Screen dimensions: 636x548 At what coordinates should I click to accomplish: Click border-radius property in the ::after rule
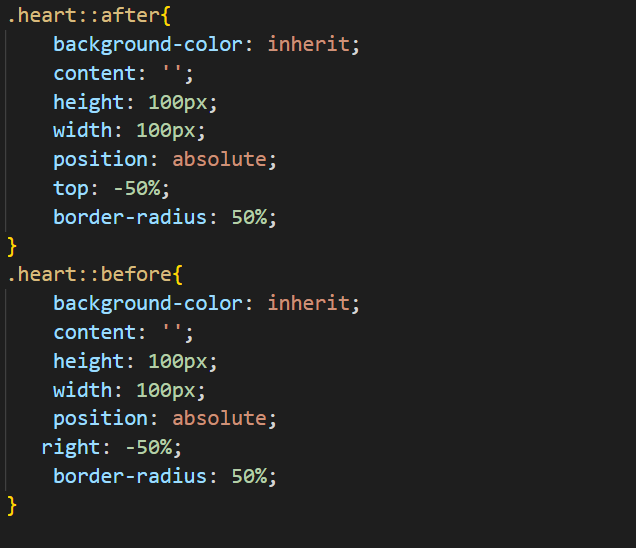click(x=130, y=218)
